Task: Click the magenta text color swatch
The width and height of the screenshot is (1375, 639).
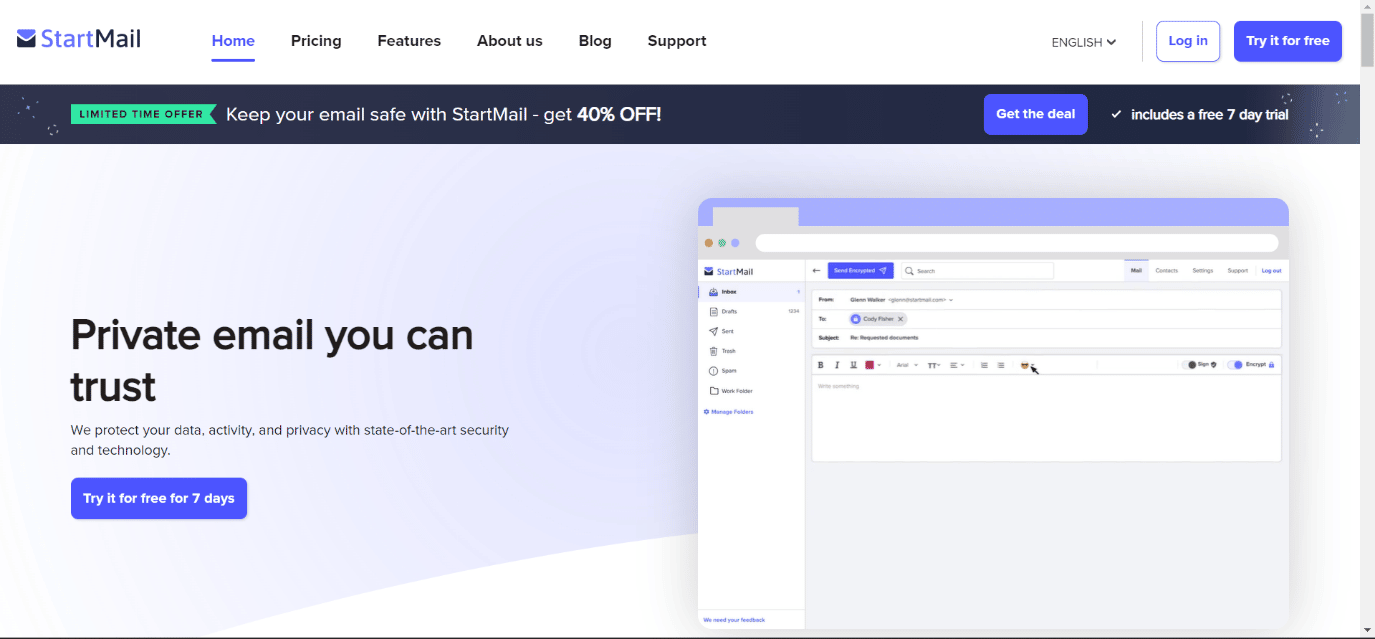Action: (x=870, y=365)
